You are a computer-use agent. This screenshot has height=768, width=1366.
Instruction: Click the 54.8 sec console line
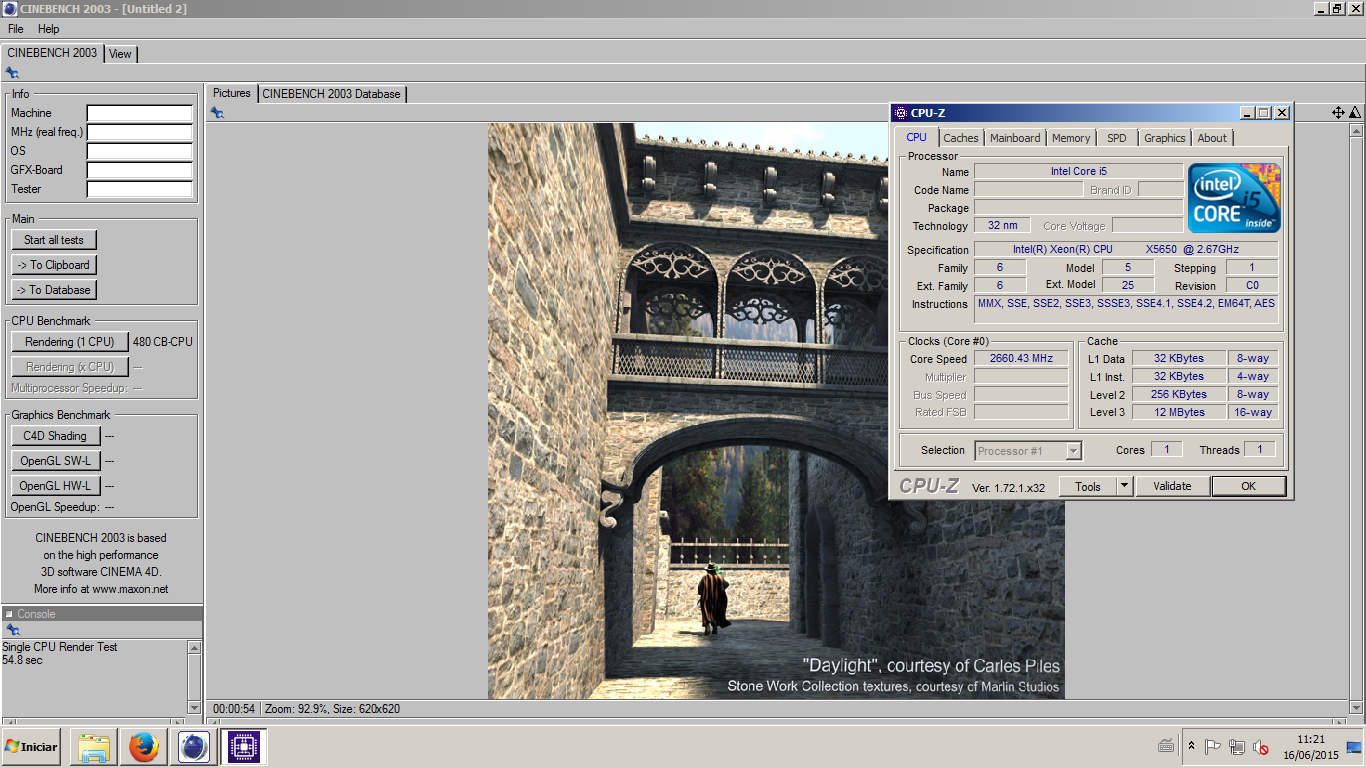point(22,660)
